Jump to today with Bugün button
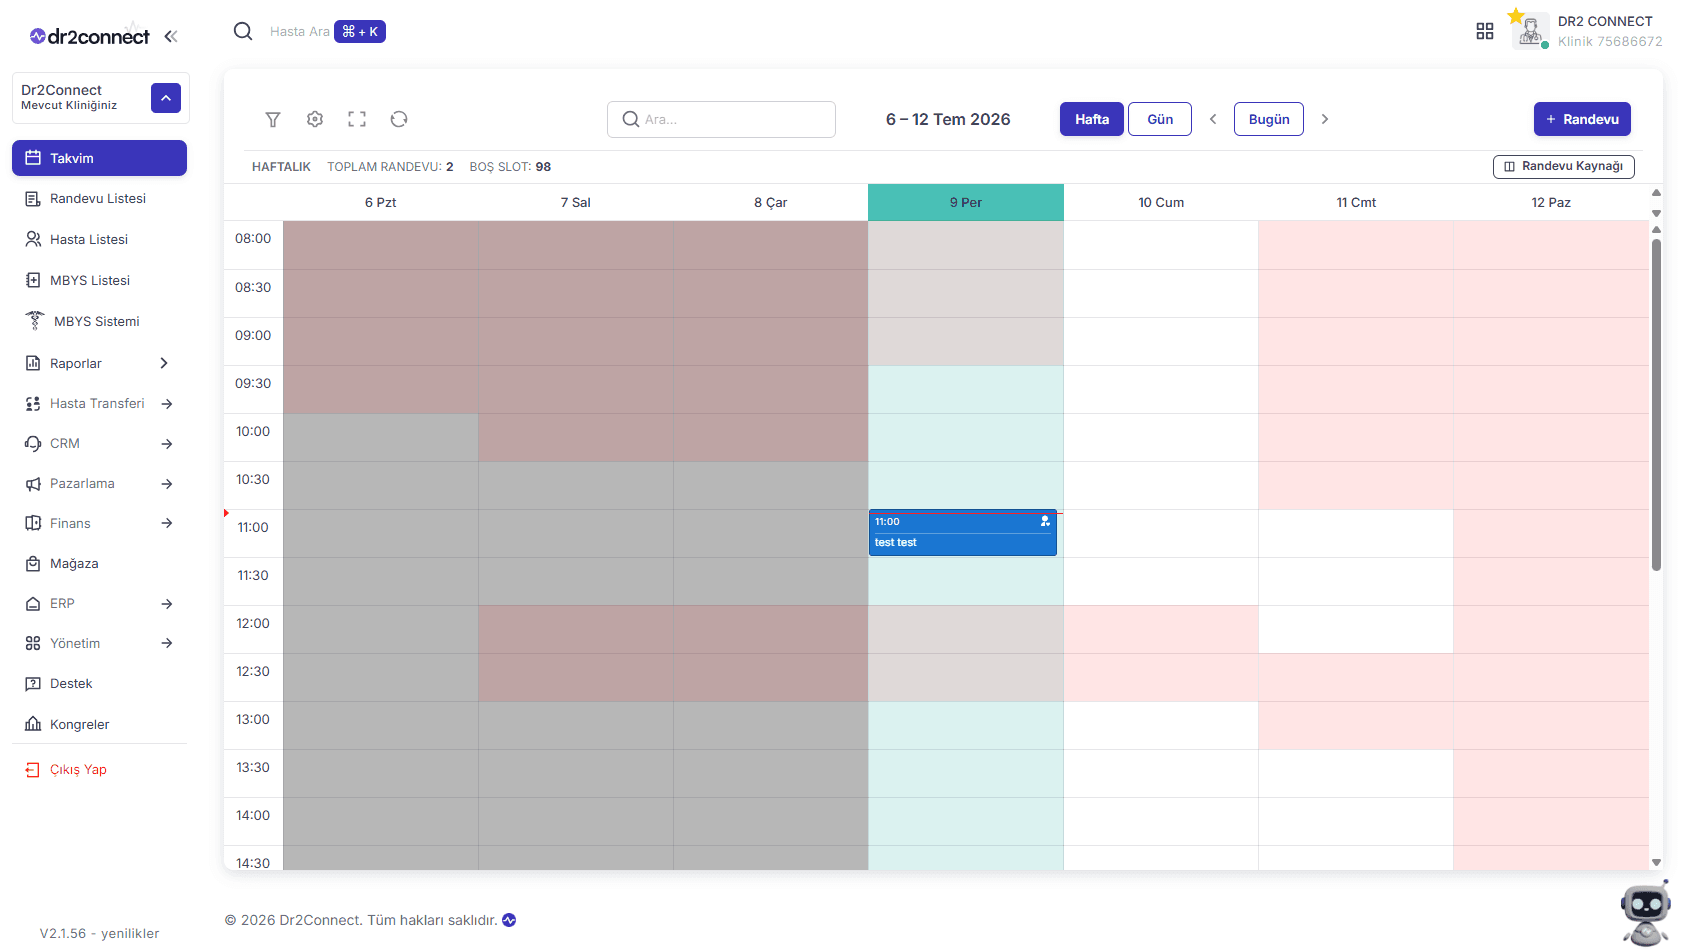Image resolution: width=1687 pixels, height=950 pixels. pos(1269,119)
